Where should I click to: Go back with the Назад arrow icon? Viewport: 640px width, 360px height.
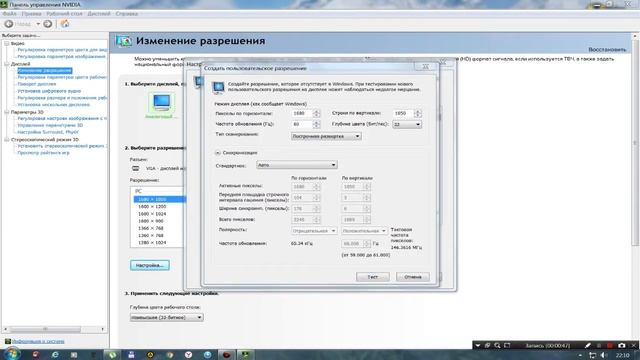click(9, 24)
